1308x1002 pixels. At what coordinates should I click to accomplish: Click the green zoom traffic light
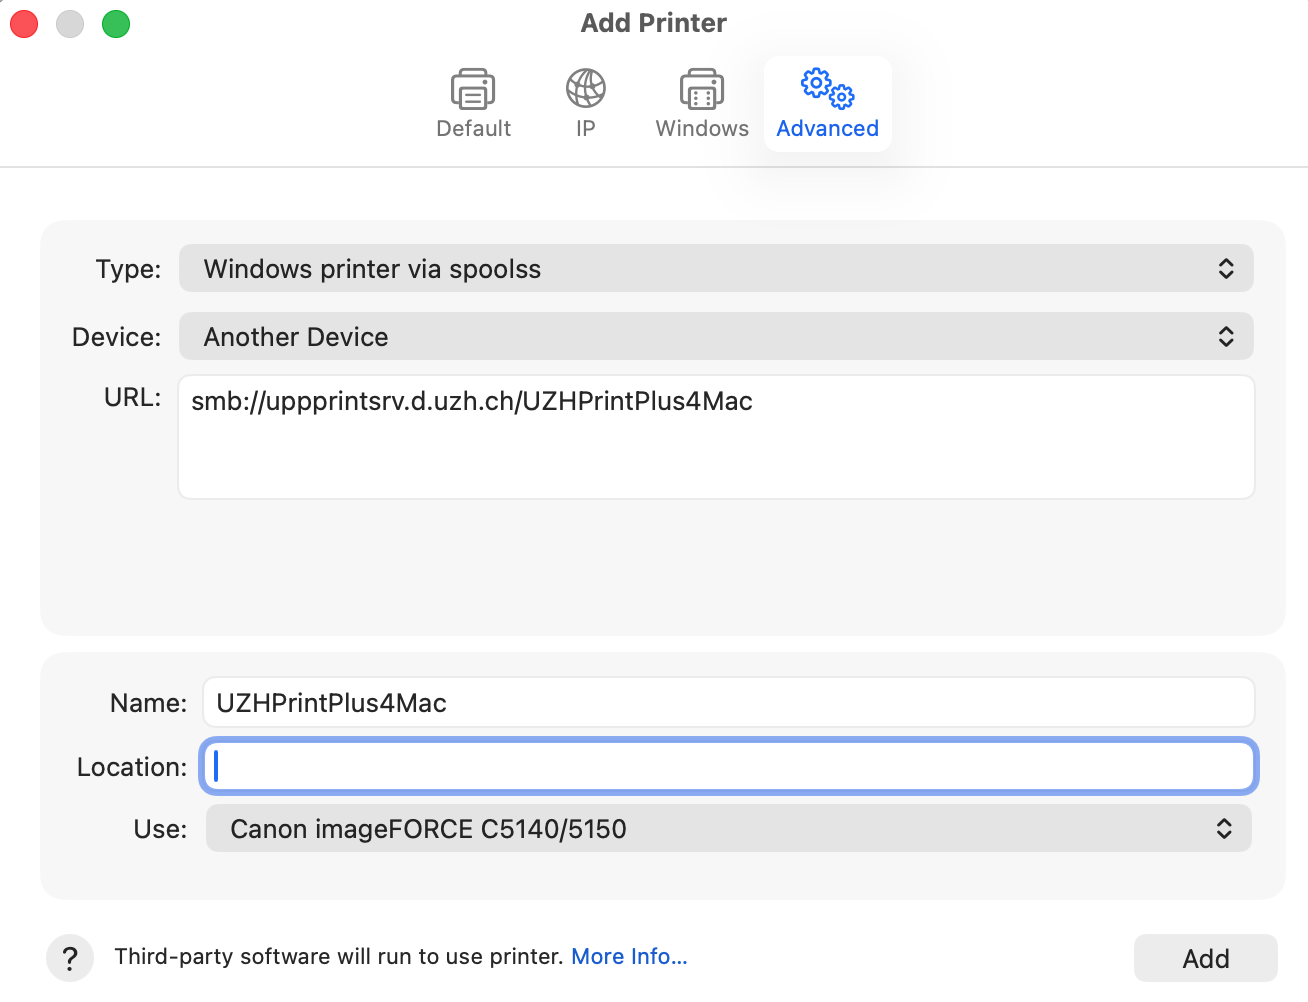click(116, 23)
